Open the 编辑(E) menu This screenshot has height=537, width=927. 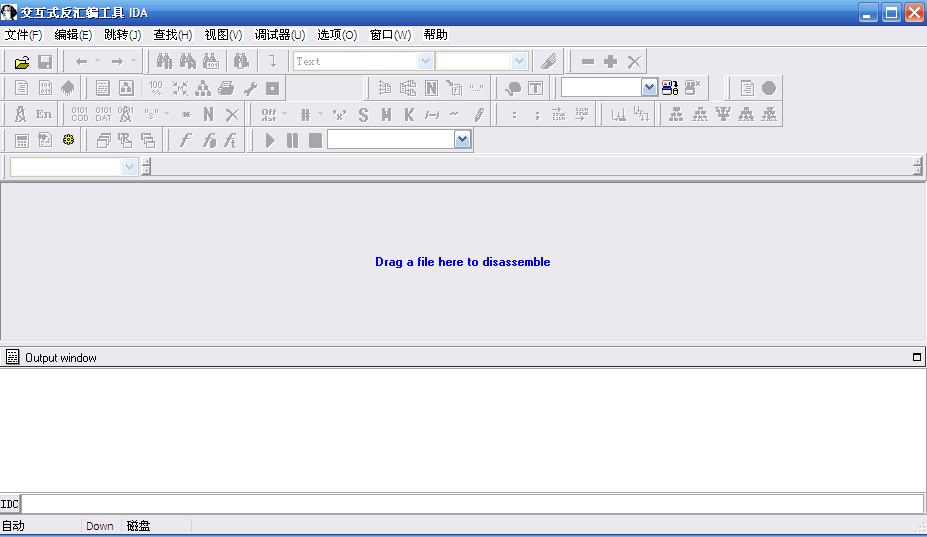(x=73, y=35)
